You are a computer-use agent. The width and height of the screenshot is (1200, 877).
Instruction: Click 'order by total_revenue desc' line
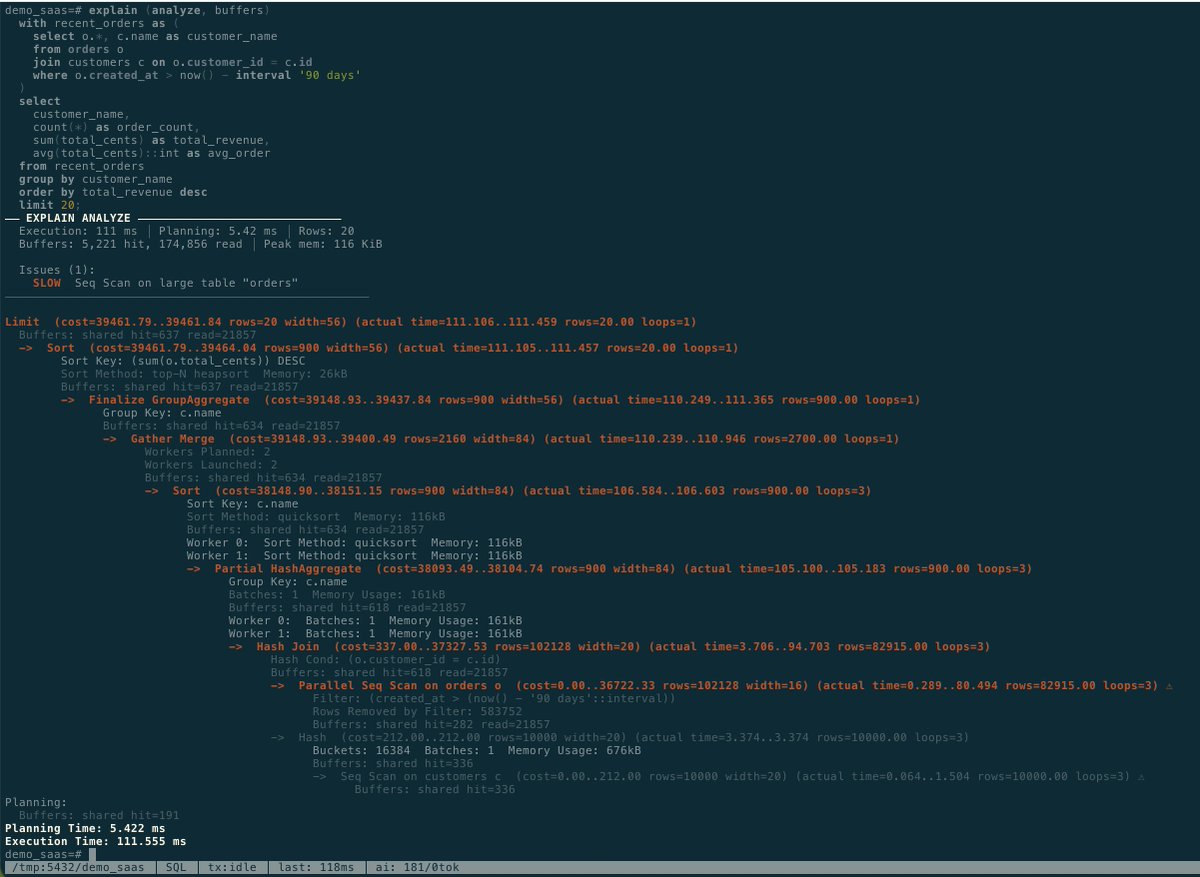click(113, 192)
